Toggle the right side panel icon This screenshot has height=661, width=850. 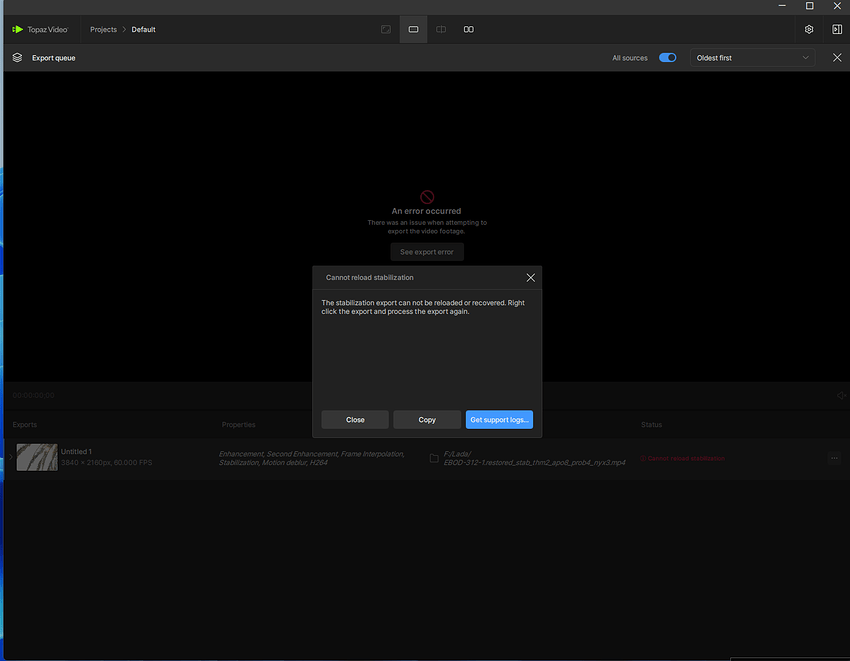(x=837, y=29)
